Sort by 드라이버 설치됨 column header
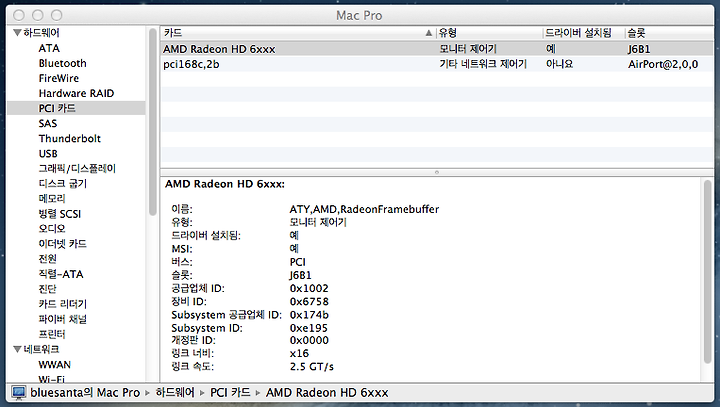 coord(584,33)
